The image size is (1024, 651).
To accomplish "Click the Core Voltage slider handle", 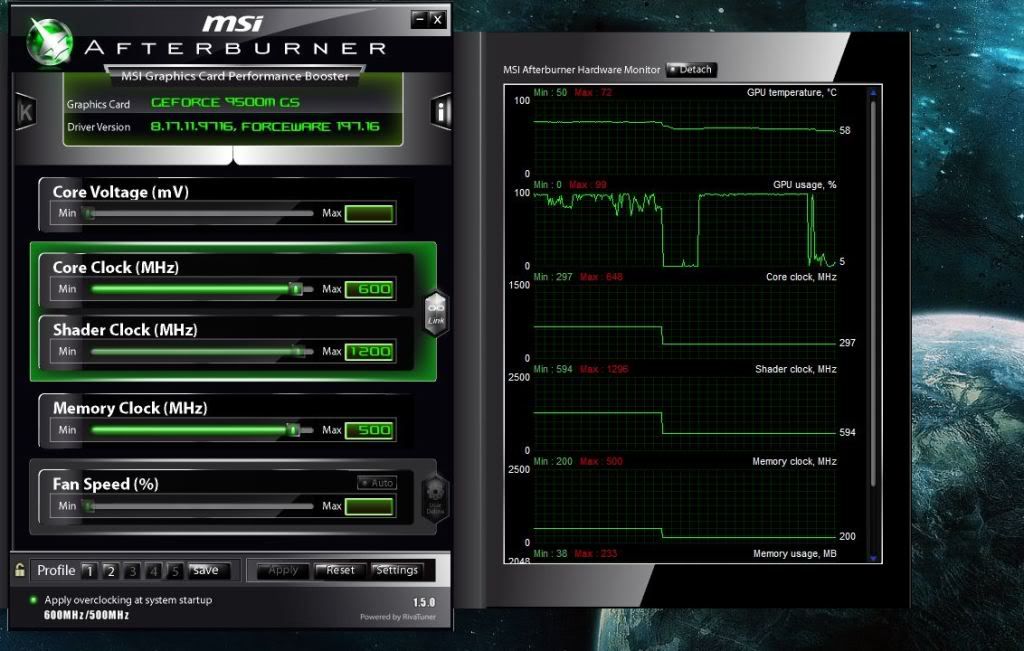I will [x=88, y=213].
